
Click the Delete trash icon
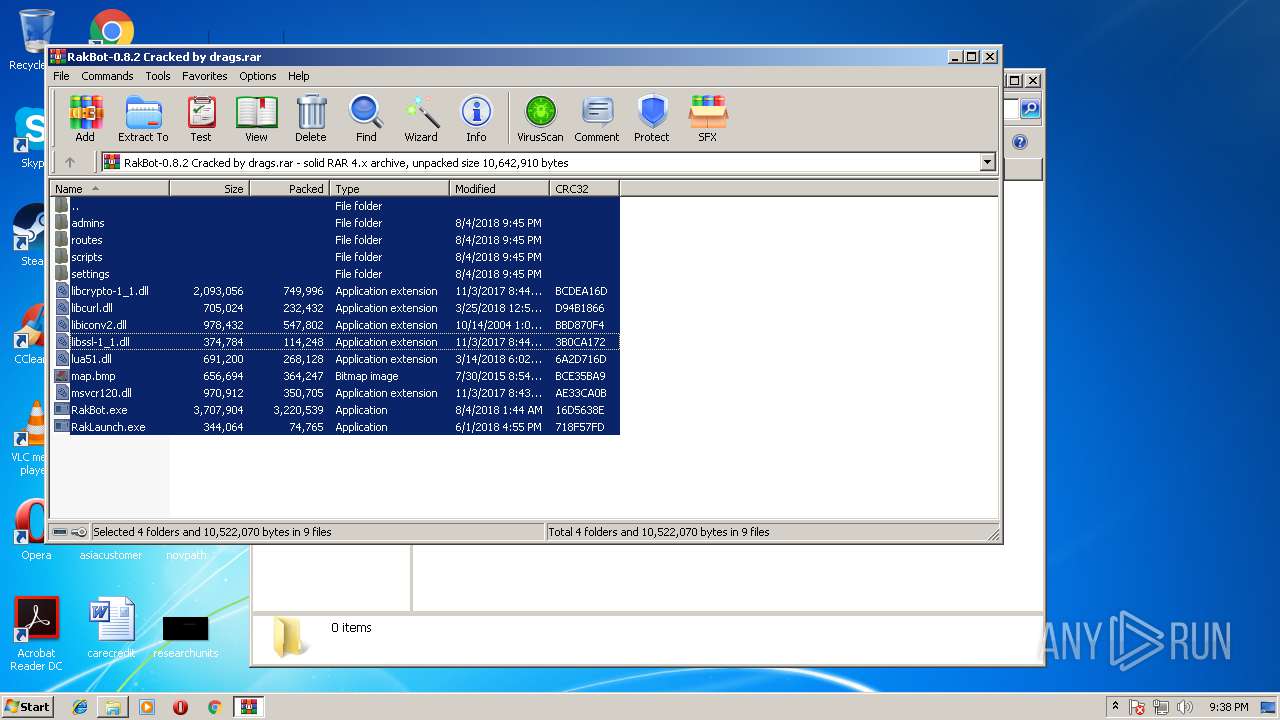(310, 119)
